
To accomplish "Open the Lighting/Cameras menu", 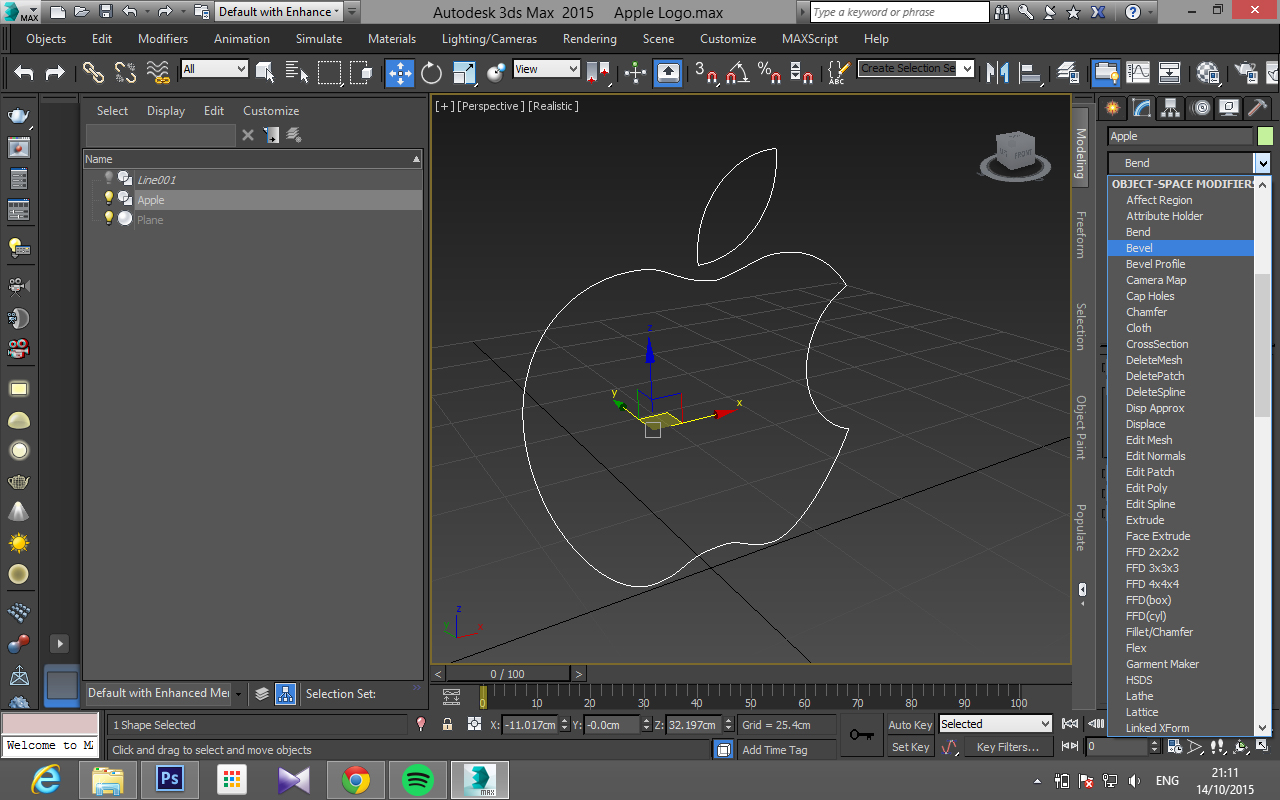I will click(x=489, y=39).
